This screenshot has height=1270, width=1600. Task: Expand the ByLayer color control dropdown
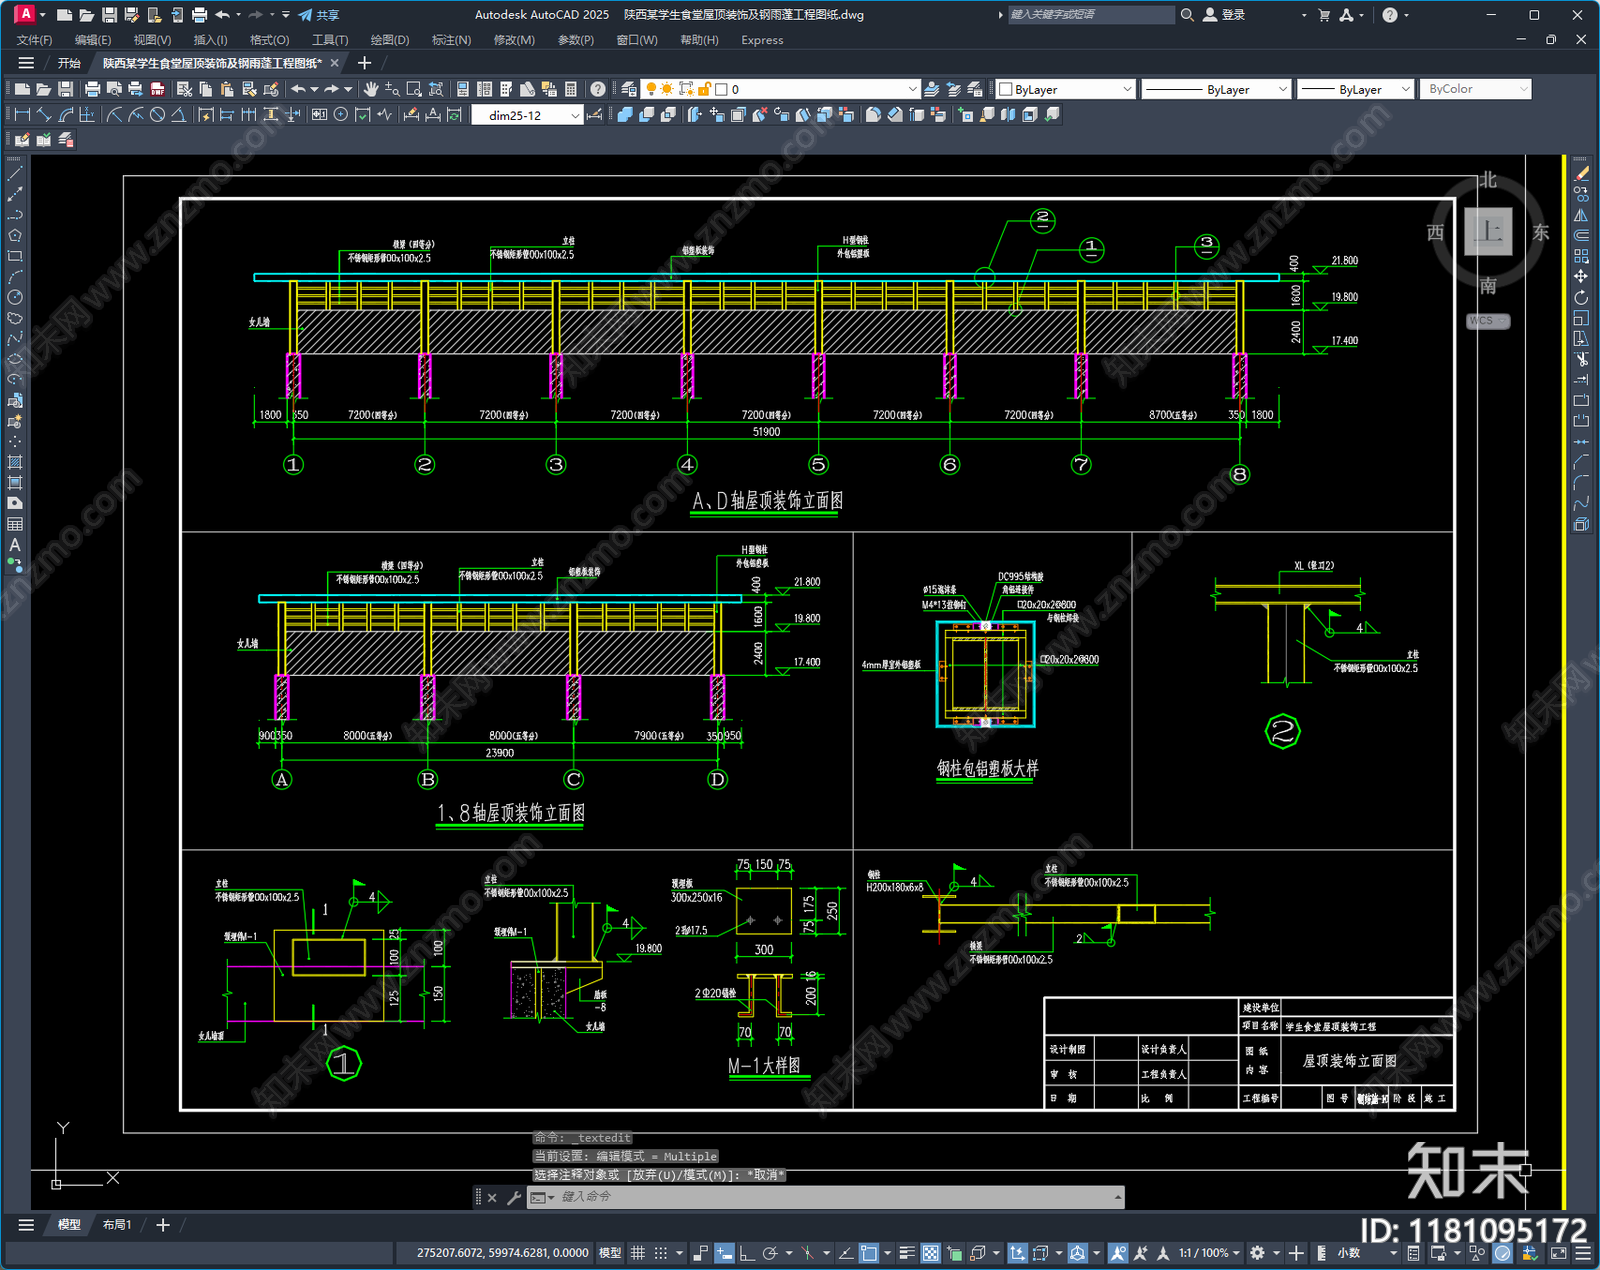(x=1127, y=89)
